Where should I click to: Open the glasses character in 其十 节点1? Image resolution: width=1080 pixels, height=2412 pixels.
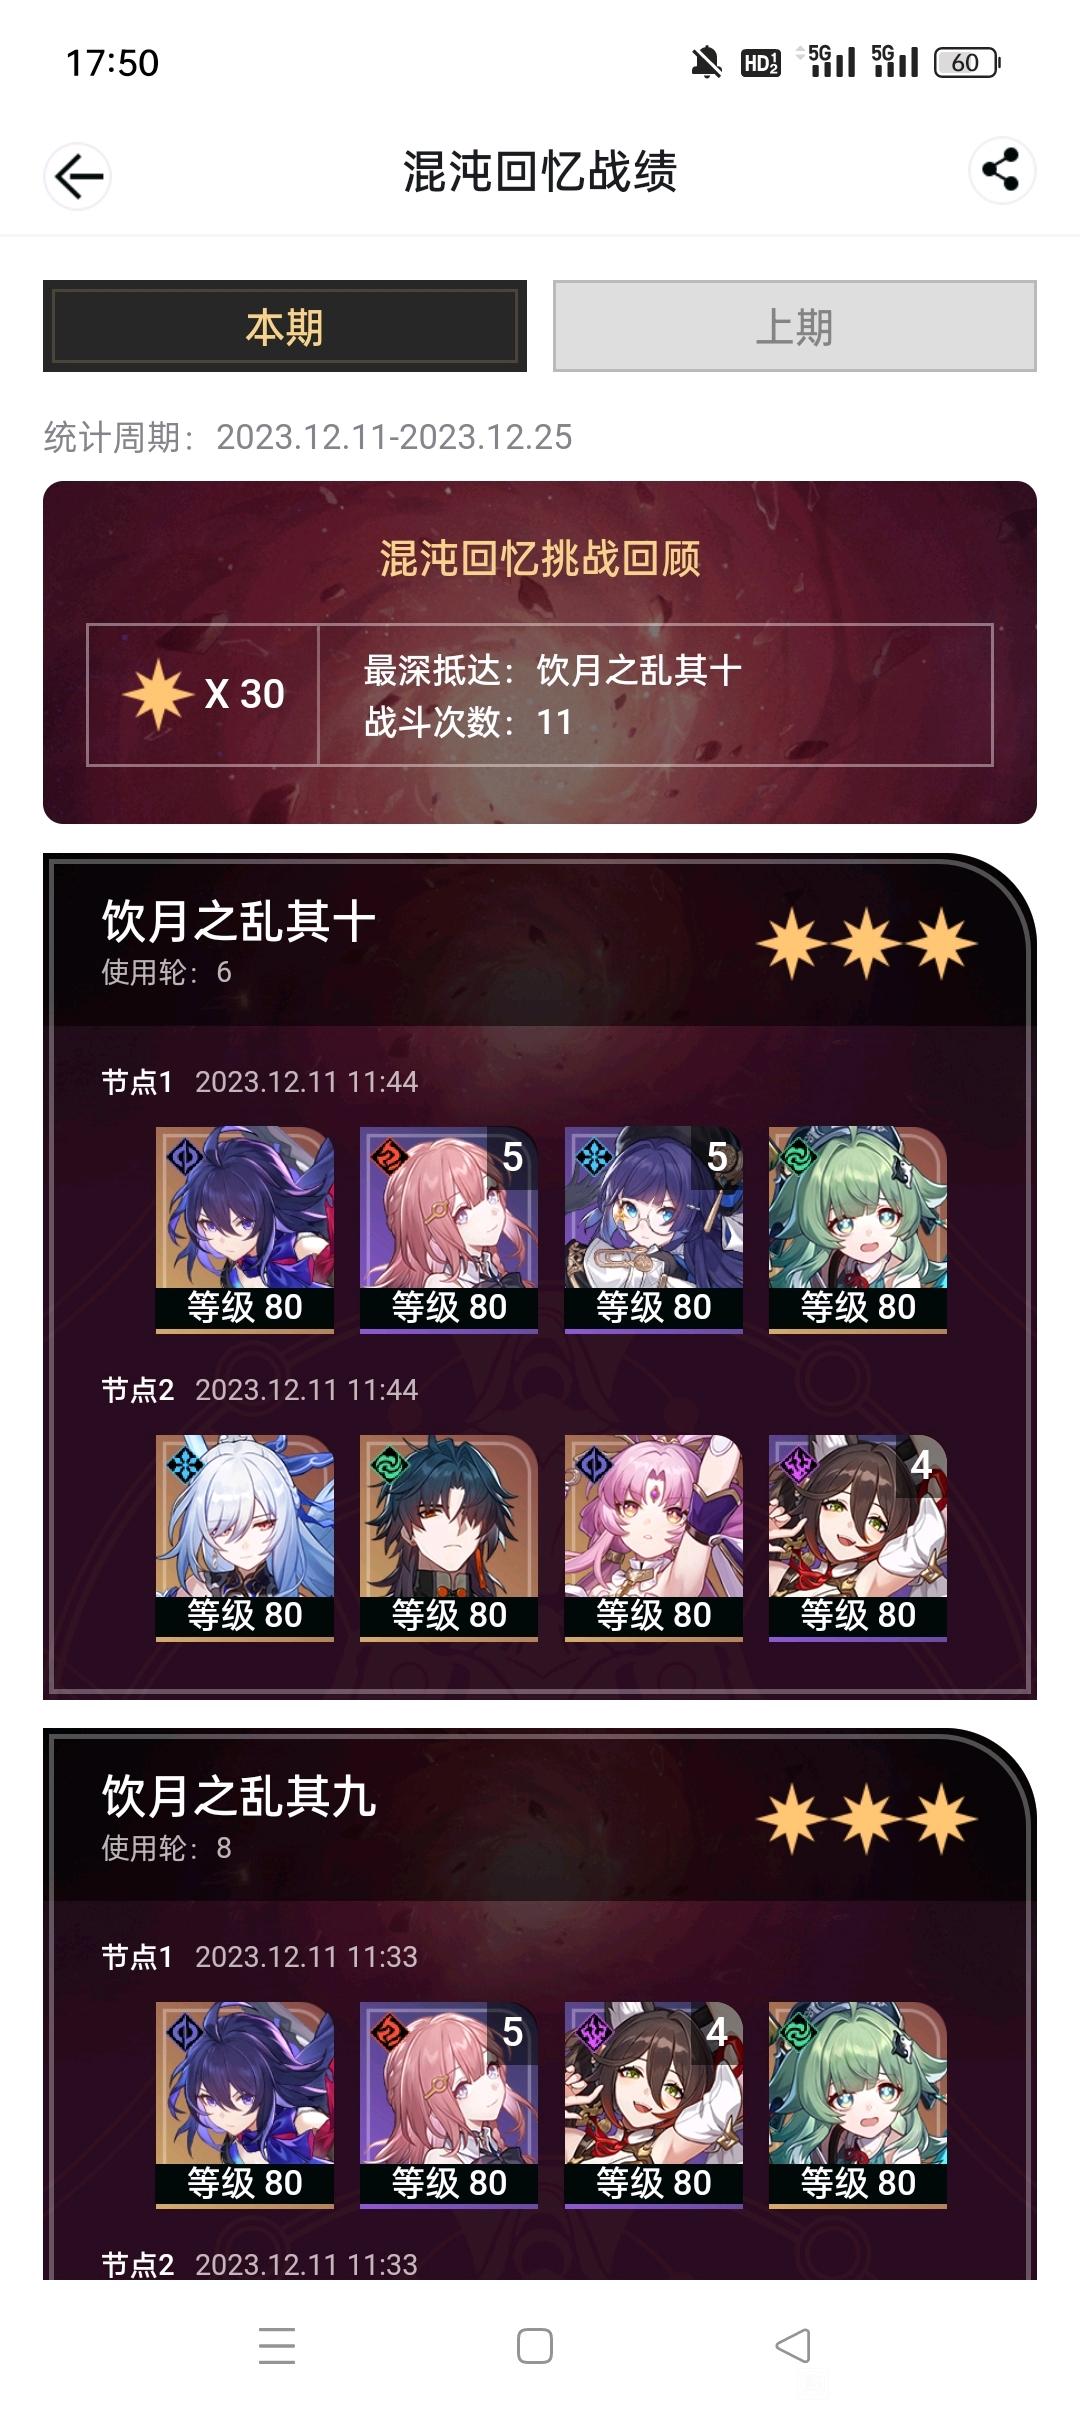654,1230
